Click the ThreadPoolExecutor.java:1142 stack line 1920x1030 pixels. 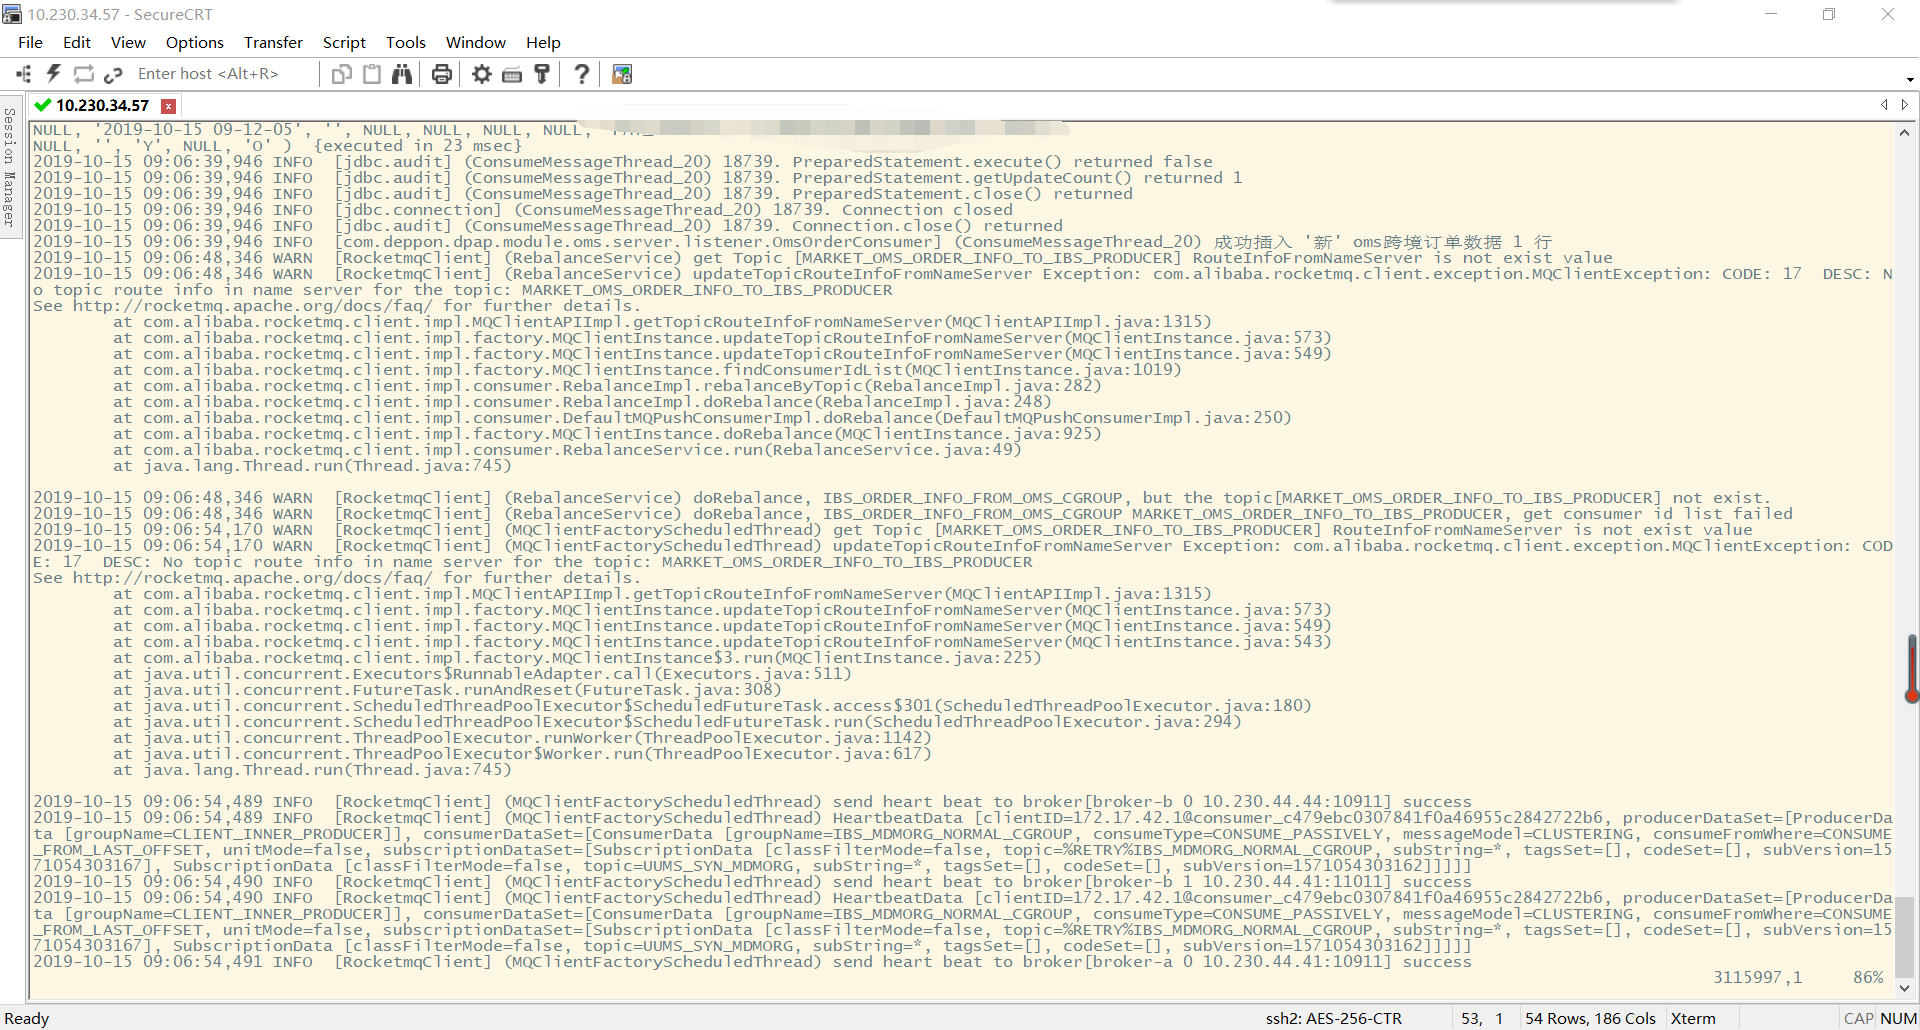click(522, 738)
